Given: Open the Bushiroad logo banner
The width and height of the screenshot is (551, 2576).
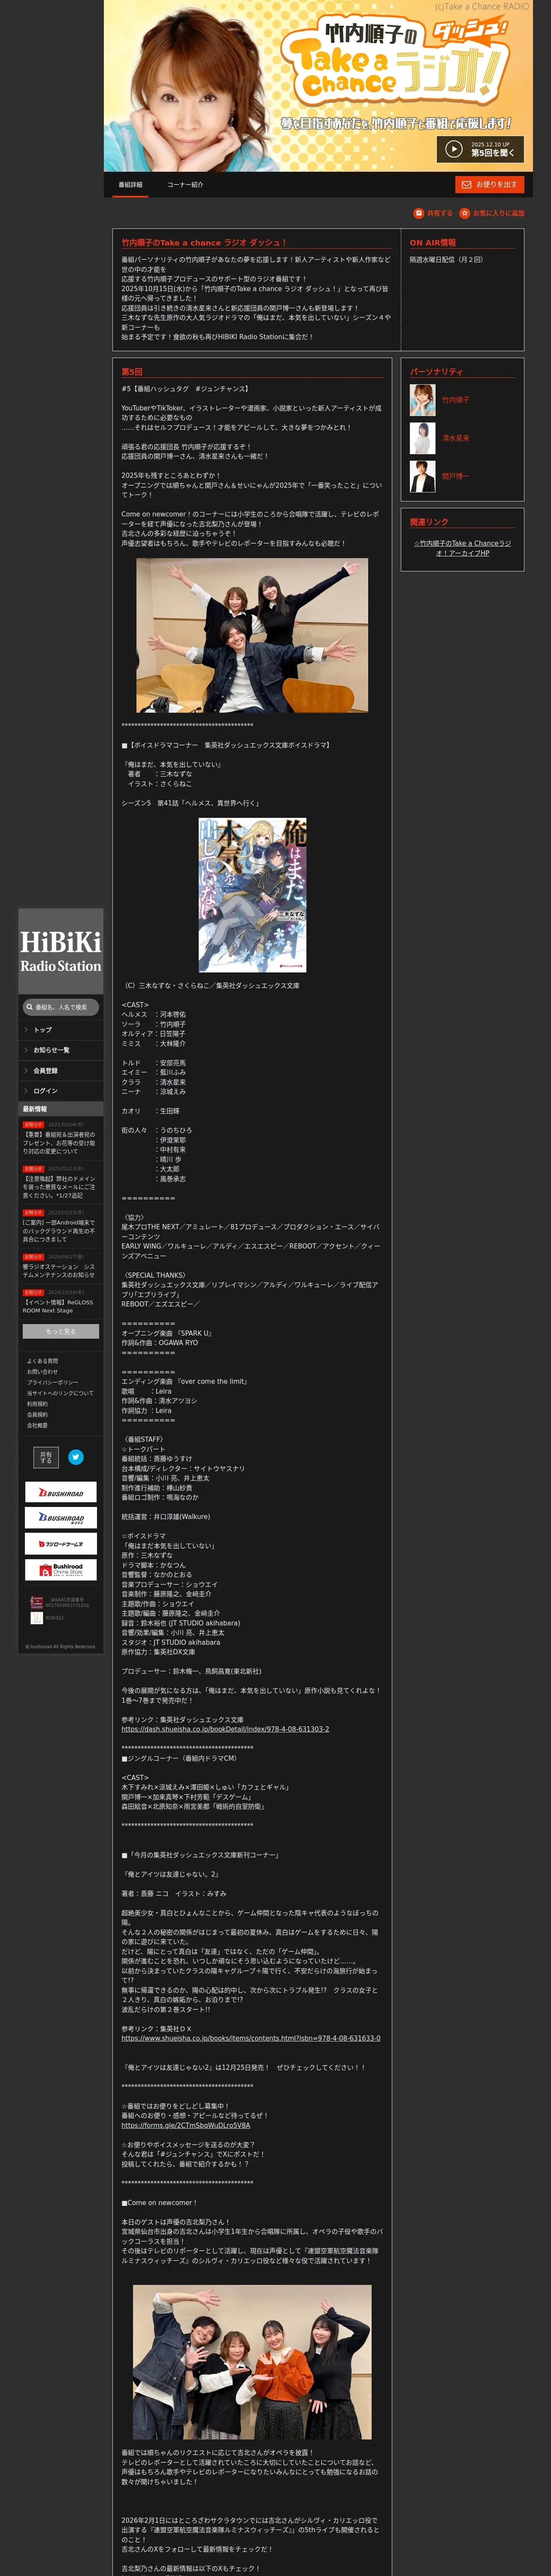Looking at the screenshot, I should [61, 1492].
